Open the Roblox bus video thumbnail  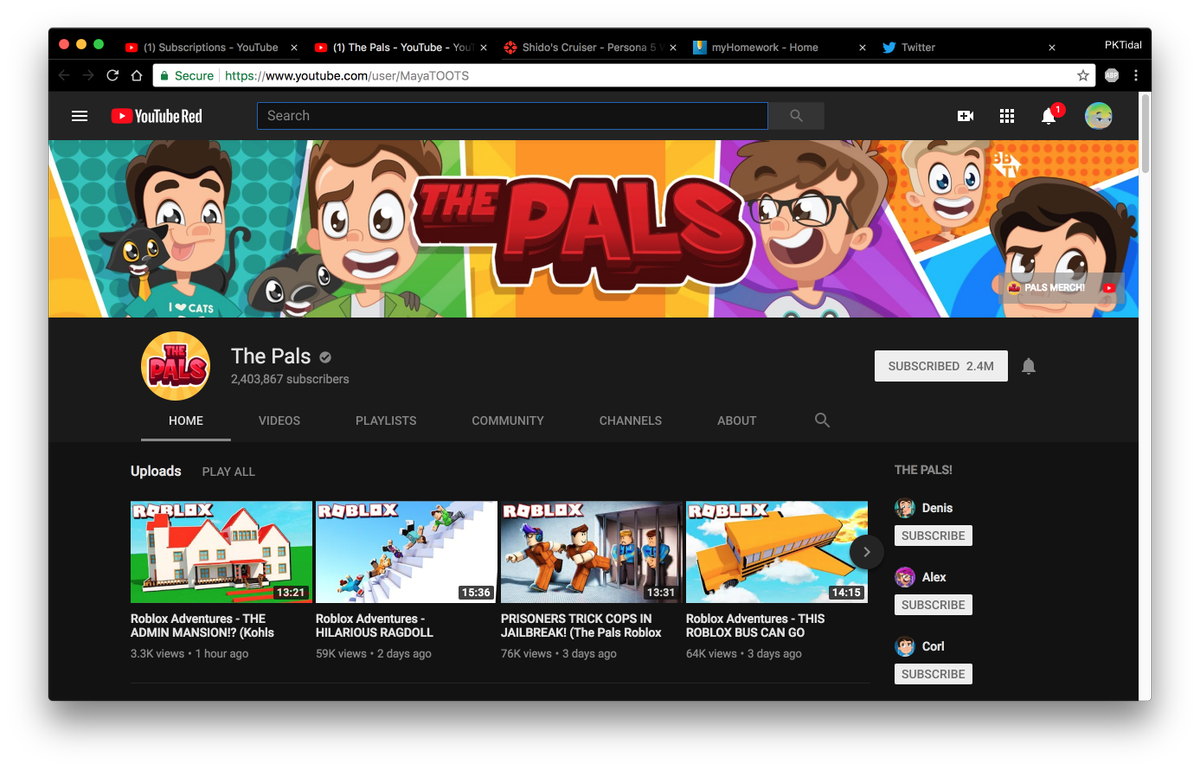pyautogui.click(x=776, y=552)
